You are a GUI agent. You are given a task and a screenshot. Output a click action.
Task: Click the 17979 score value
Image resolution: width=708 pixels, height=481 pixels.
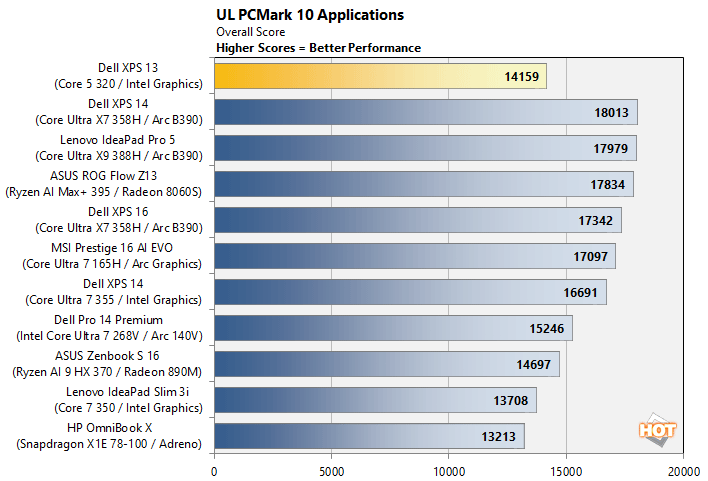610,149
